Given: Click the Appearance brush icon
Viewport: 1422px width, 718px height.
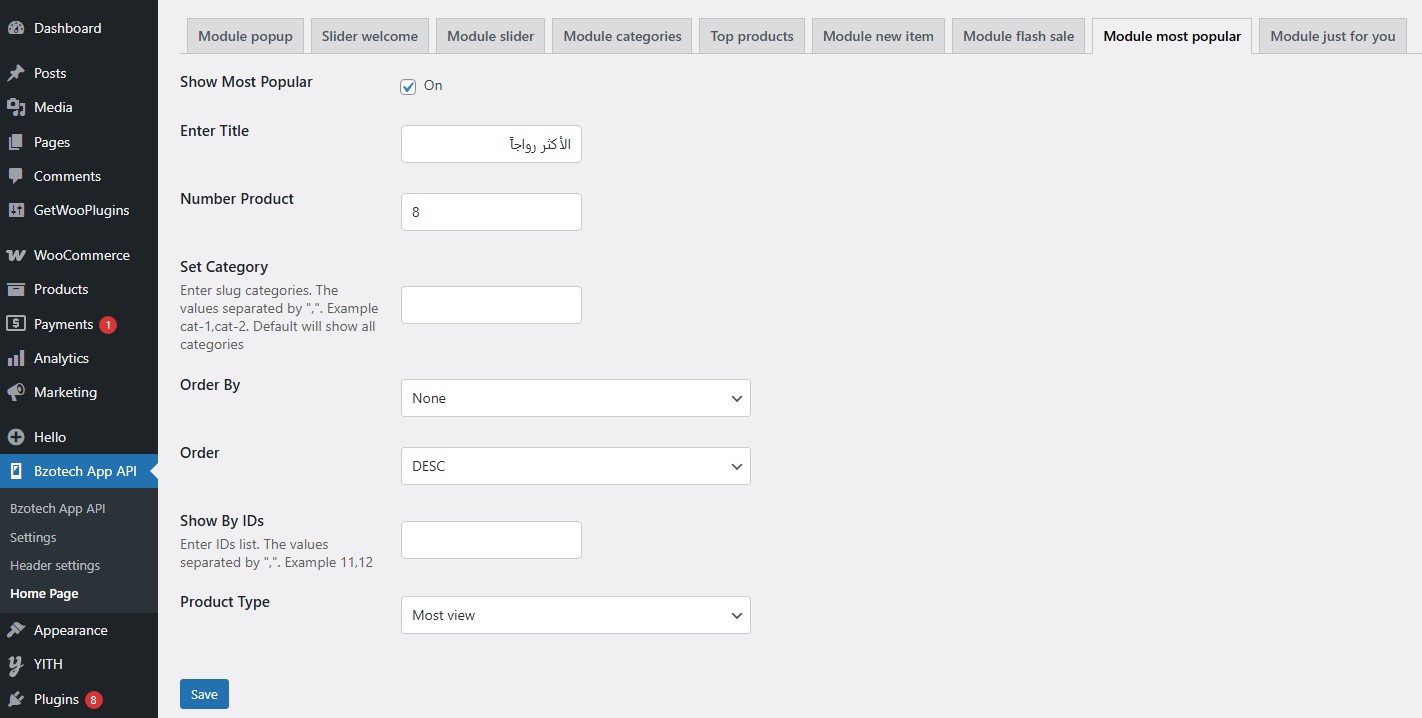Looking at the screenshot, I should 16,630.
